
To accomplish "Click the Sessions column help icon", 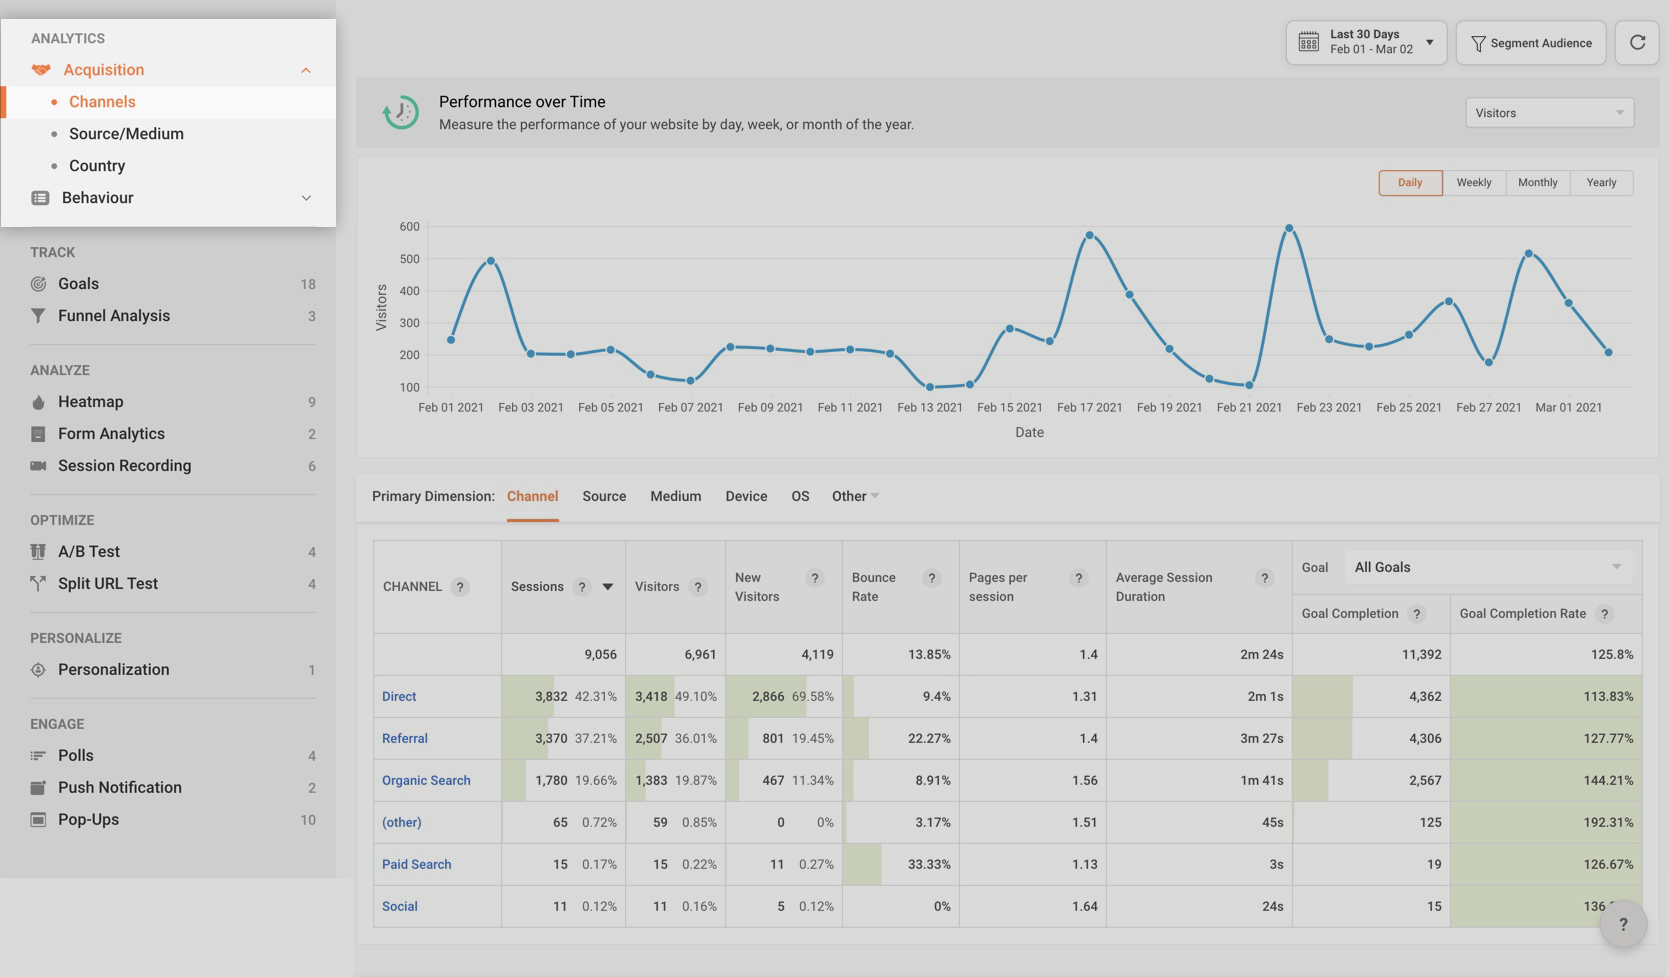I will pos(581,587).
